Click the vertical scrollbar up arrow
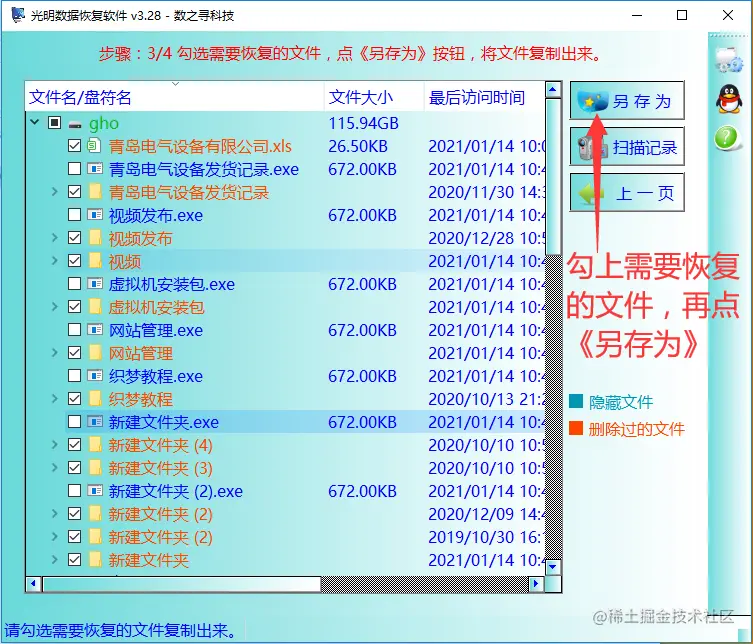753x644 pixels. (x=553, y=90)
